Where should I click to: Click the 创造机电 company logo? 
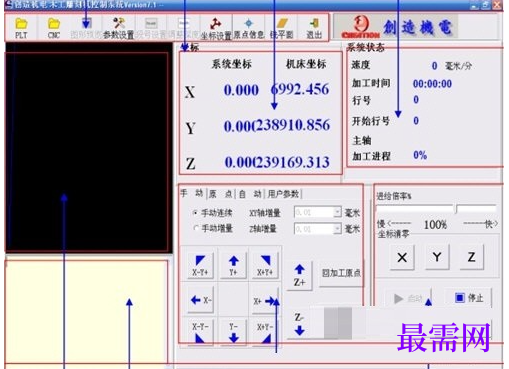point(396,27)
